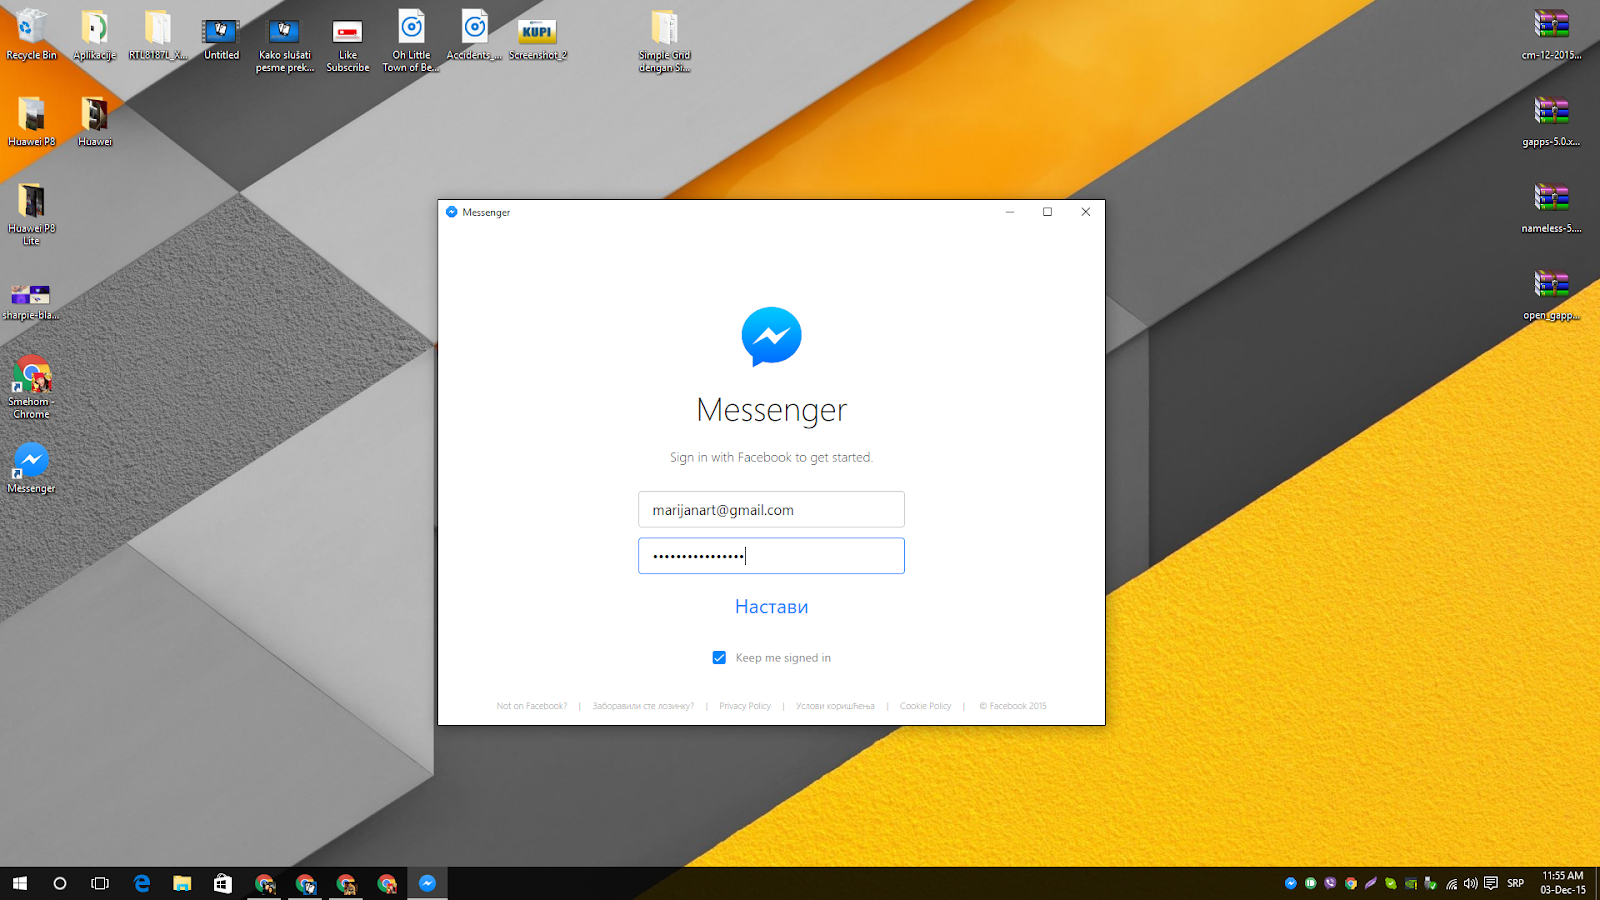Click the Chrome icon in the system tray
The image size is (1600, 900).
(x=1350, y=883)
